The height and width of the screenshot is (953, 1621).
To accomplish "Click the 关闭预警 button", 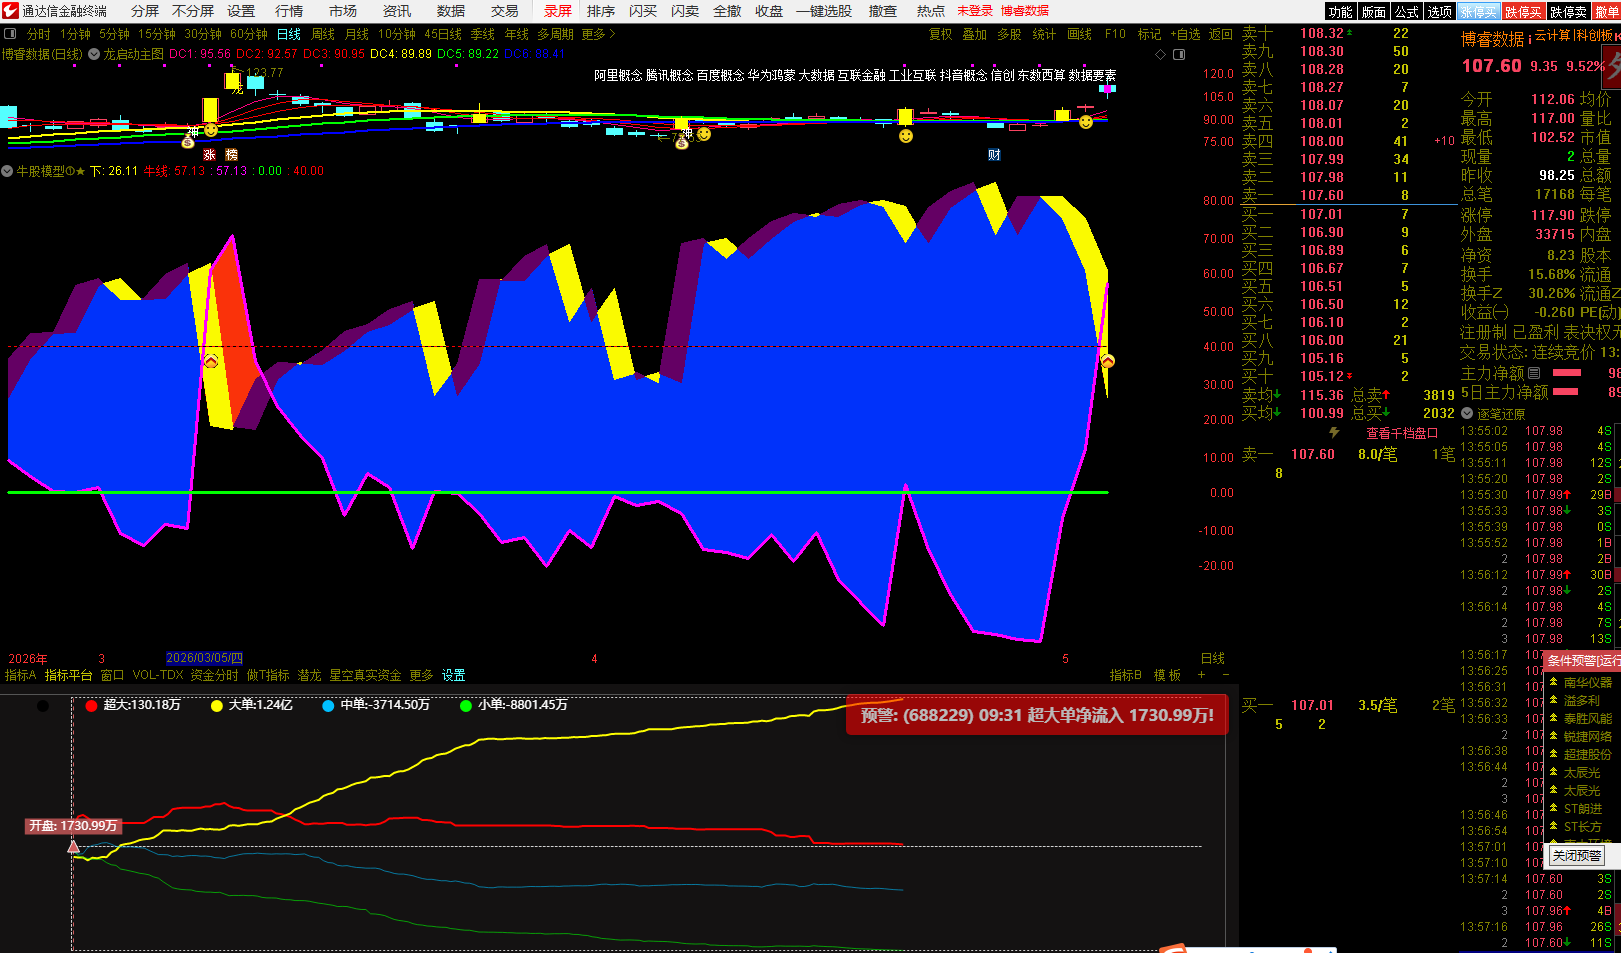I will 1577,856.
